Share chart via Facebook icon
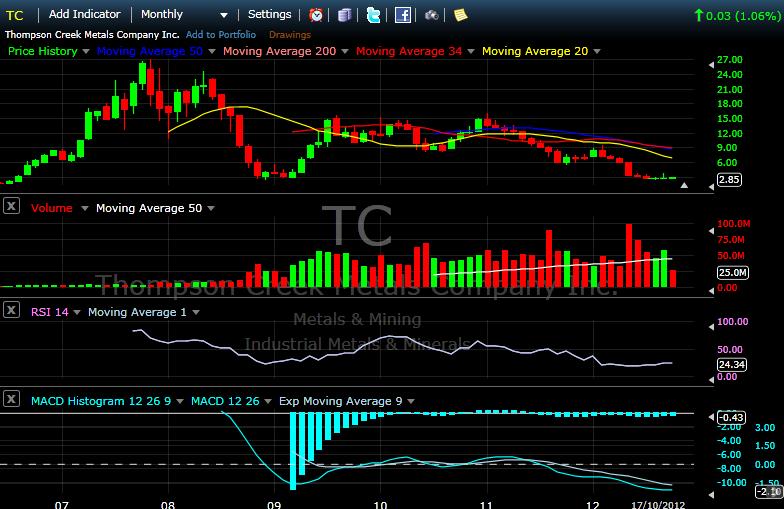Image resolution: width=784 pixels, height=509 pixels. [403, 15]
